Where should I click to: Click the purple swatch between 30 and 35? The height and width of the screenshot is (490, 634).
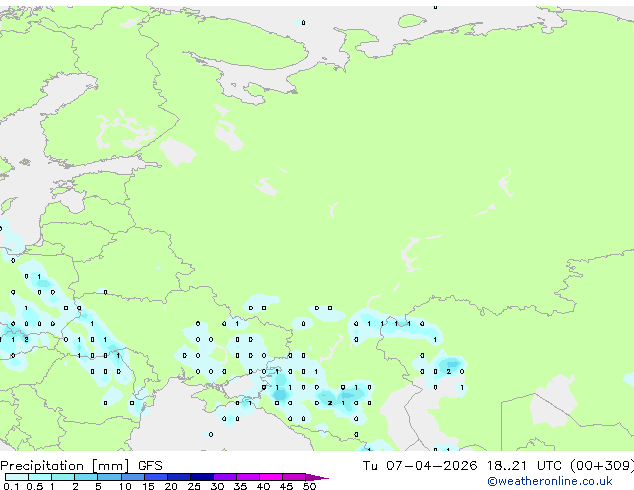pos(225,477)
